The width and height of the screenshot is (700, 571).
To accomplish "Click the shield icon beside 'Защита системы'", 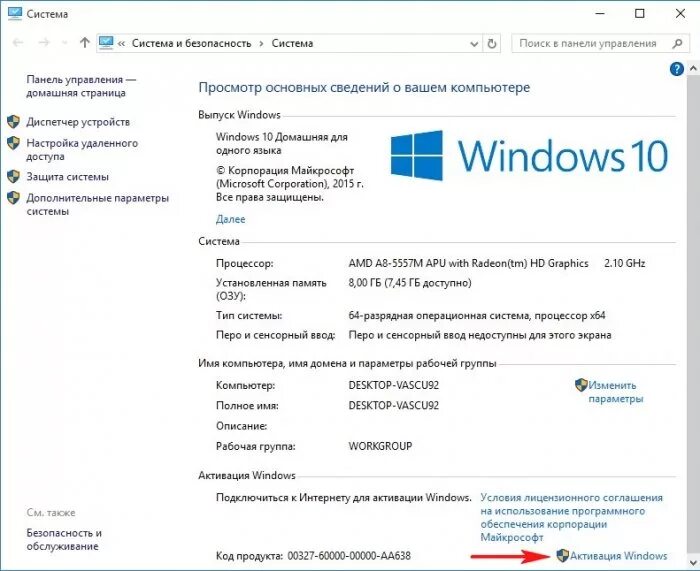I will [x=14, y=176].
